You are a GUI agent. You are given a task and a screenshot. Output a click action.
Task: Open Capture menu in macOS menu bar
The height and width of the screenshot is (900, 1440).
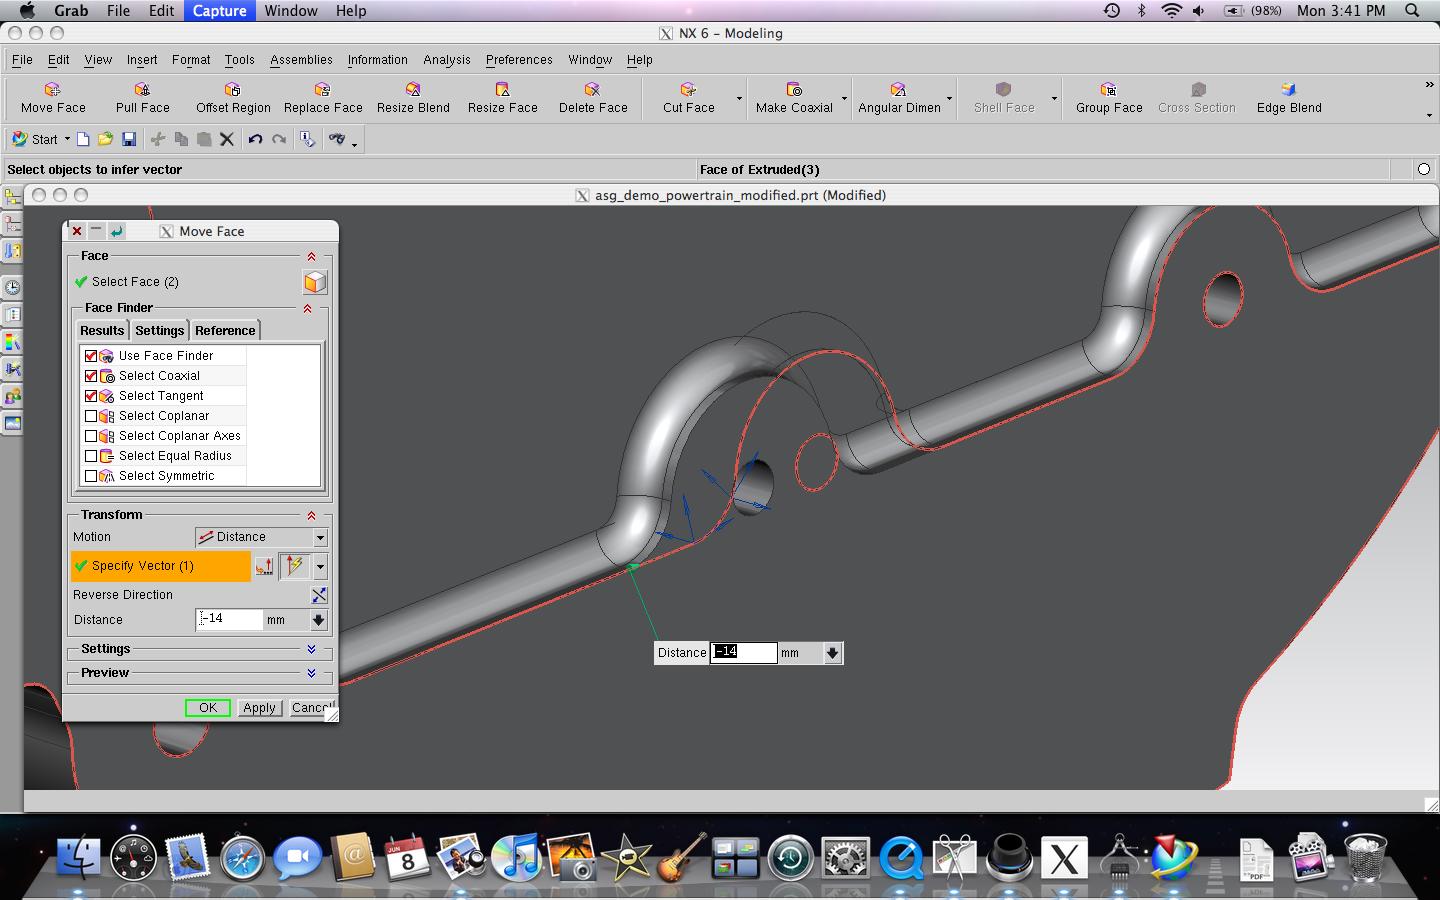coord(220,11)
